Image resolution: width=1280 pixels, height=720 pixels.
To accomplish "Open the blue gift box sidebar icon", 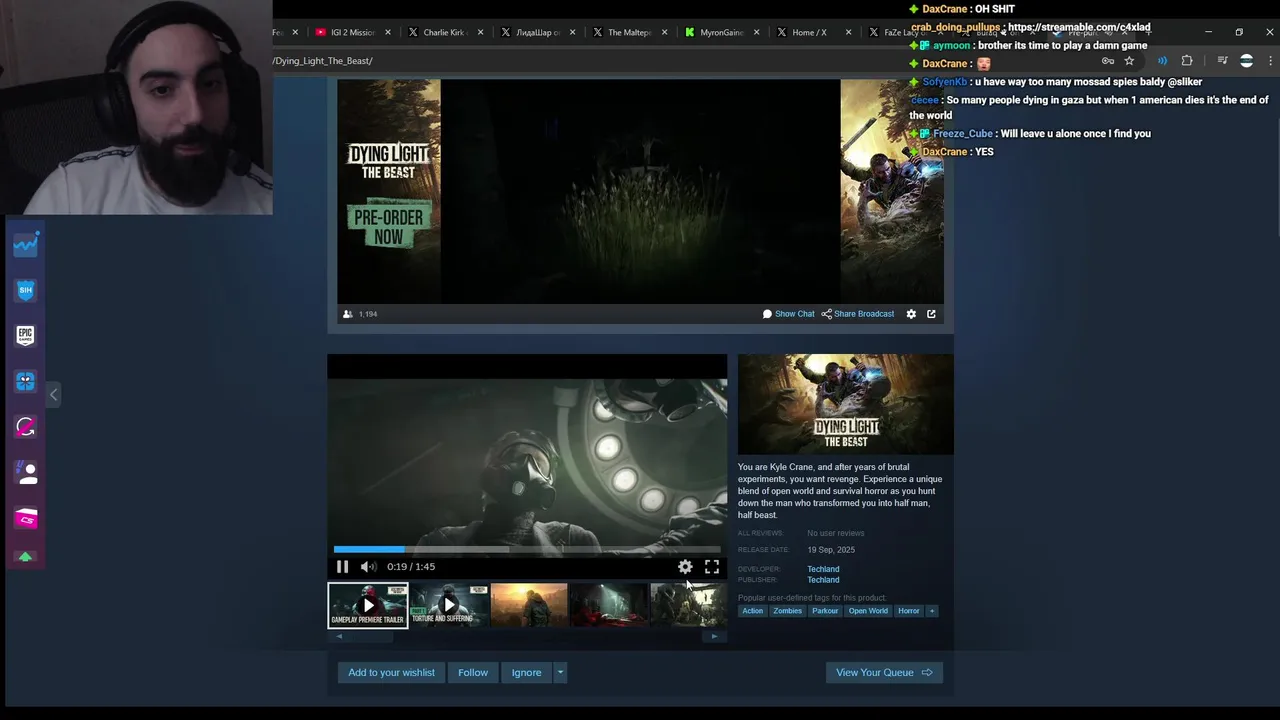I will click(25, 381).
